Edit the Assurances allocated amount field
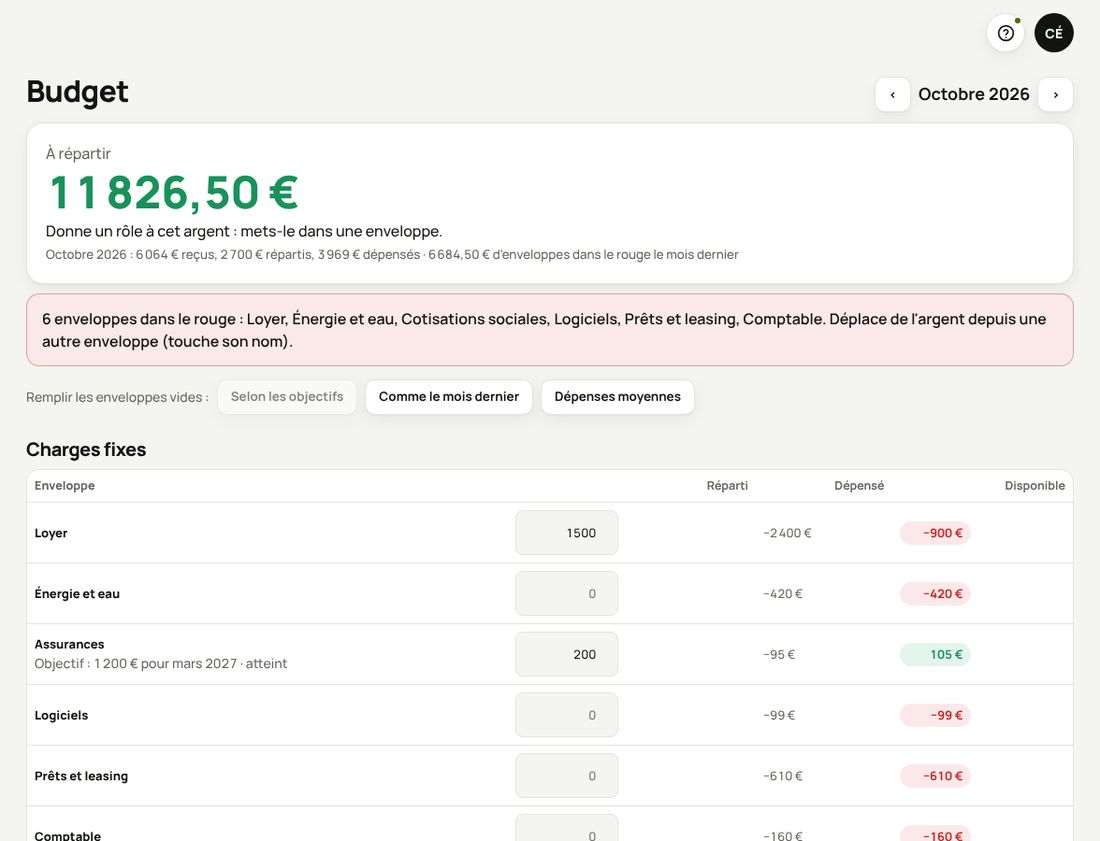This screenshot has height=841, width=1100. point(567,654)
